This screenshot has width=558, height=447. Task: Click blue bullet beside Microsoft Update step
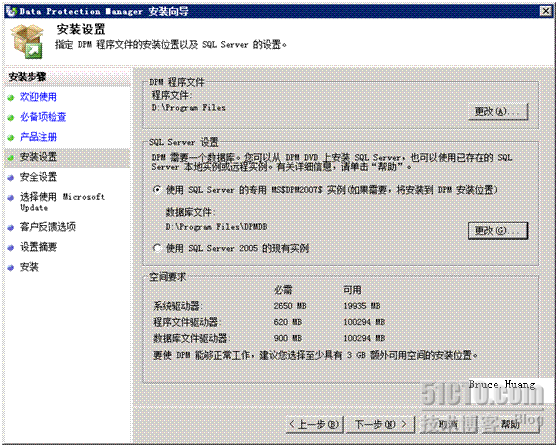point(11,198)
